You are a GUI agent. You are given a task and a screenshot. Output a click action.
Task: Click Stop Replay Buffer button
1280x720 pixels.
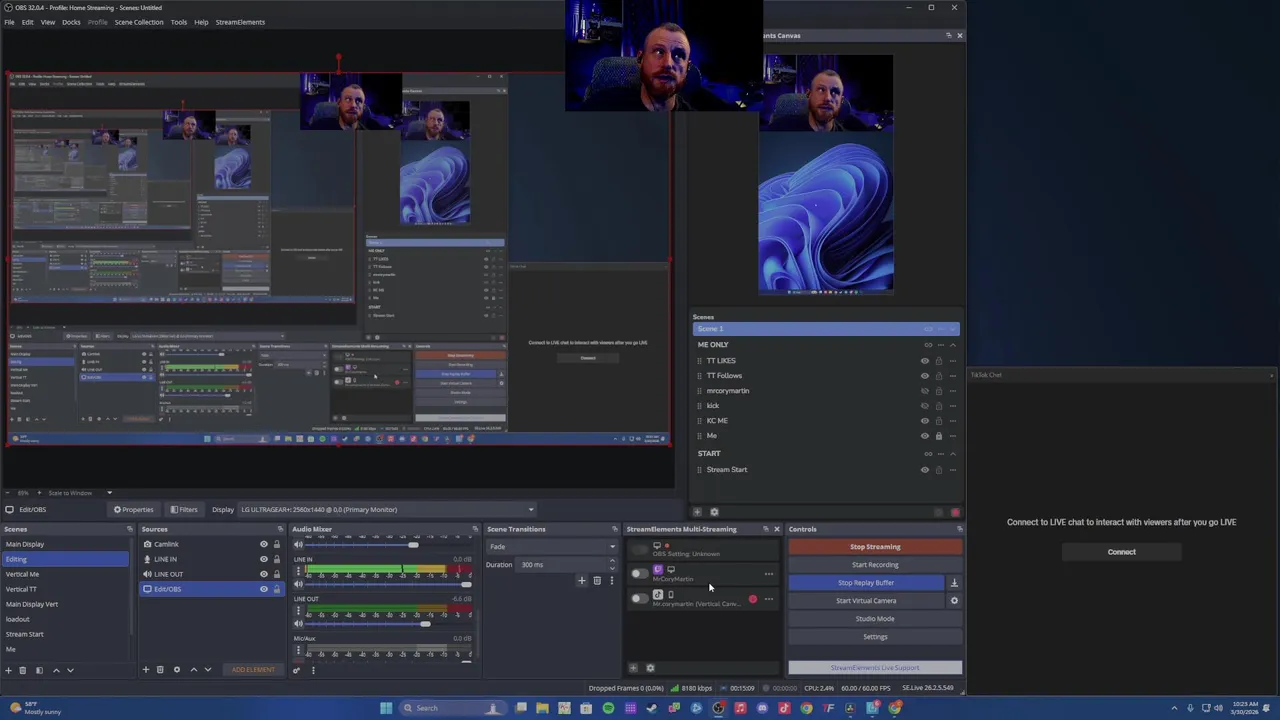point(866,583)
